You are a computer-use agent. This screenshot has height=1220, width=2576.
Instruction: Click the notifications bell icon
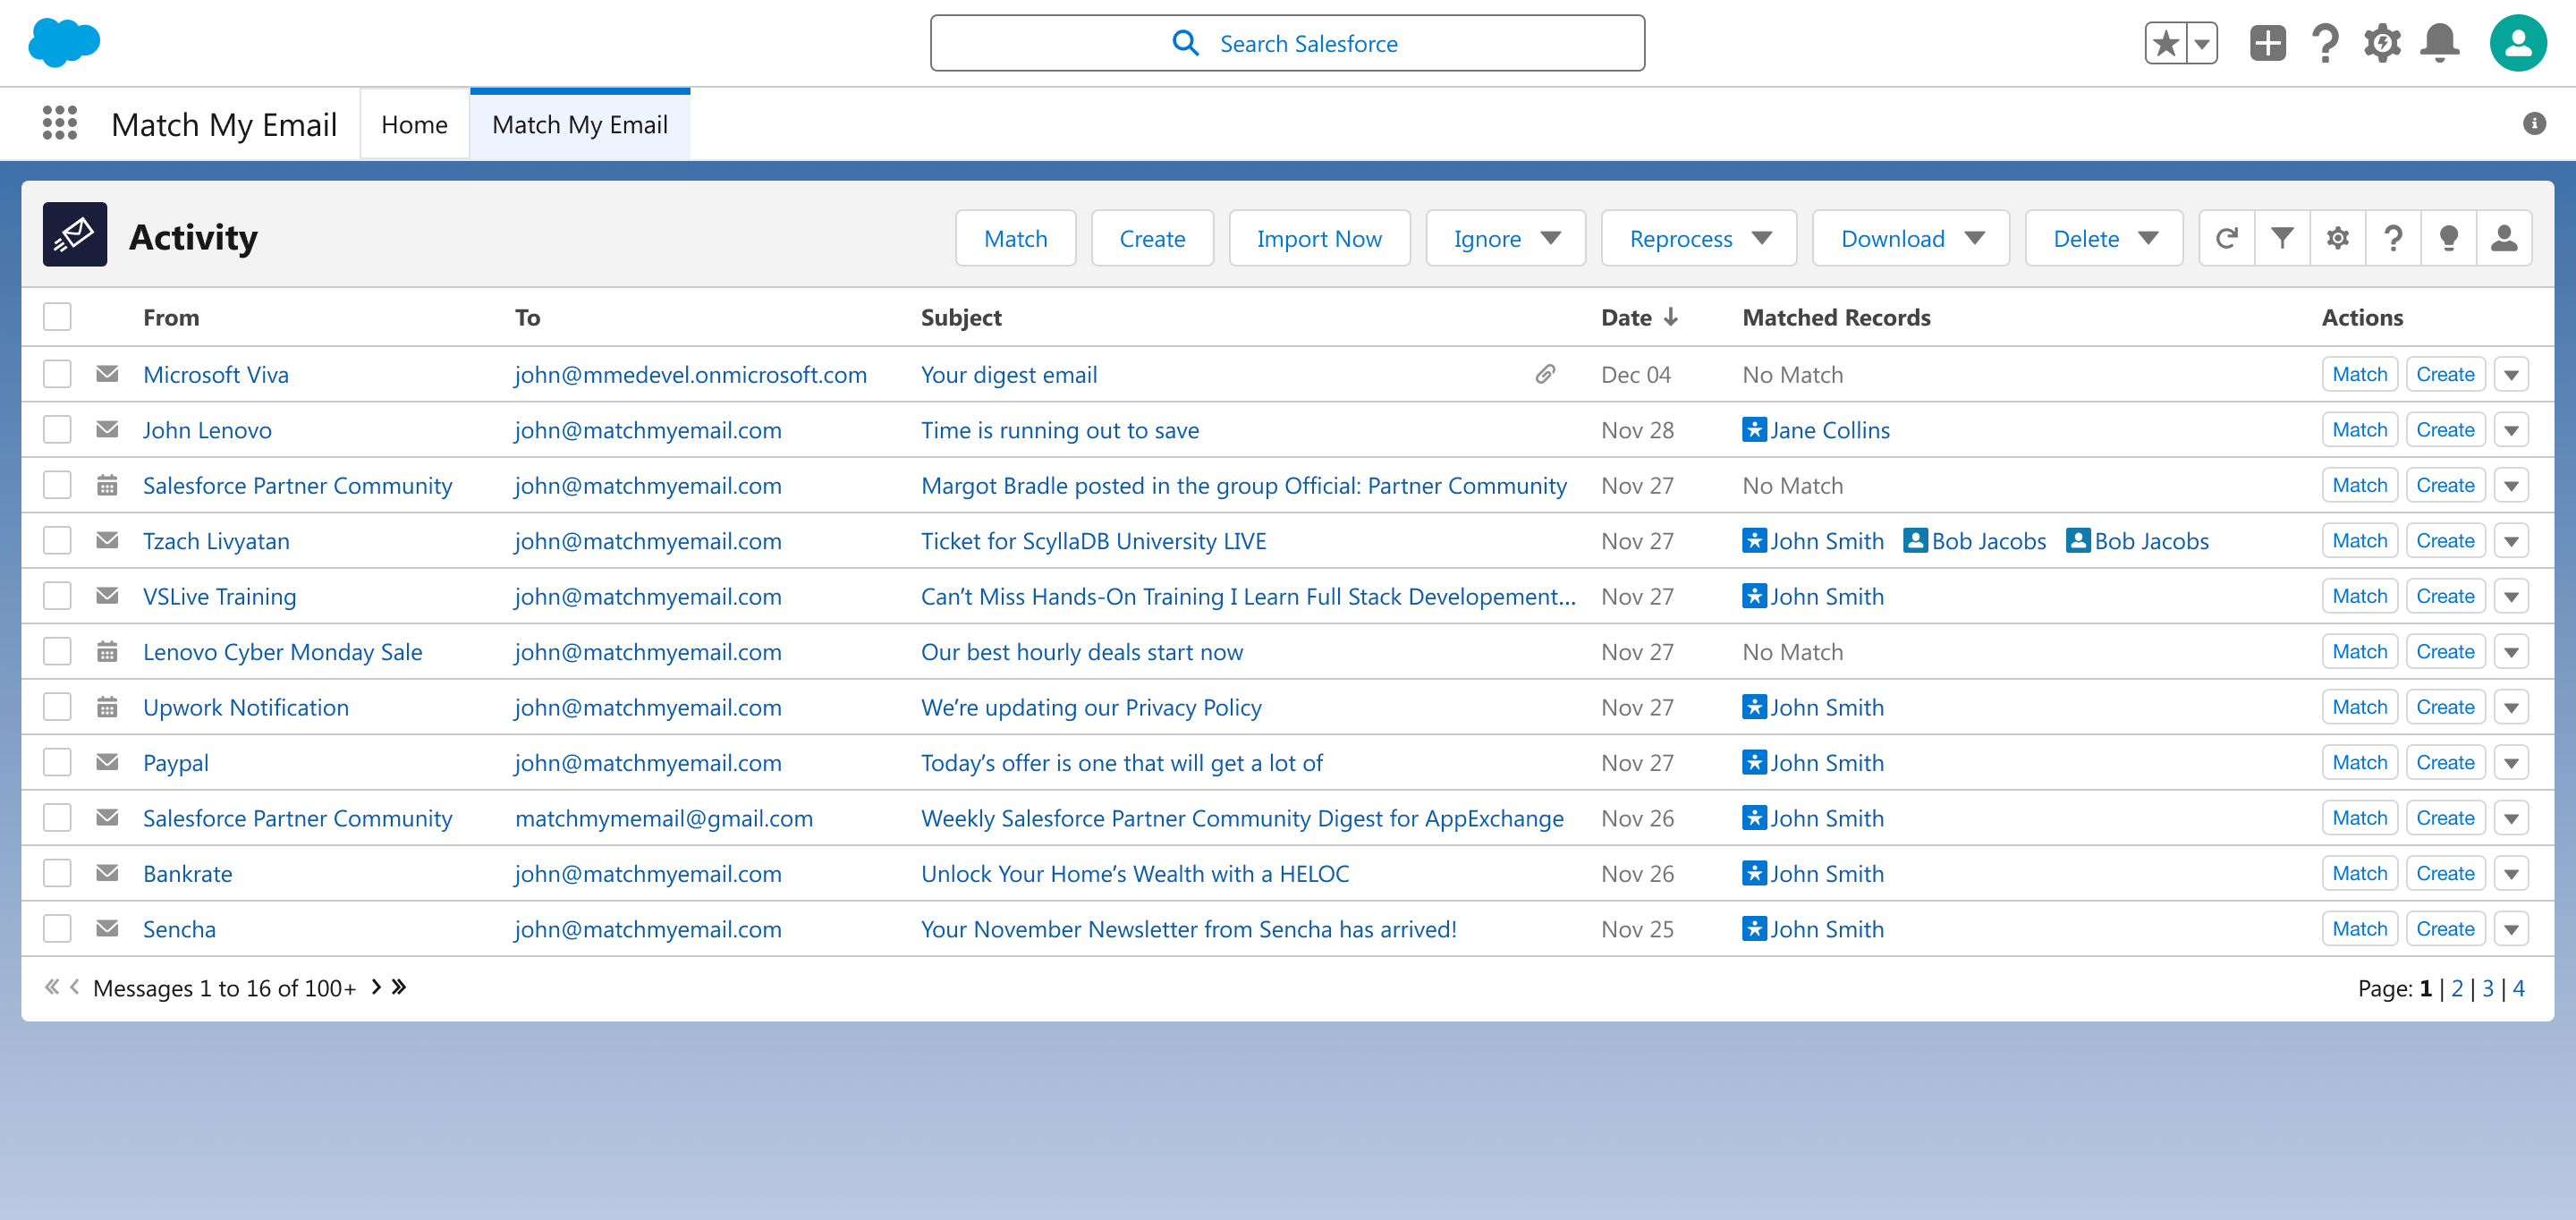[2439, 43]
